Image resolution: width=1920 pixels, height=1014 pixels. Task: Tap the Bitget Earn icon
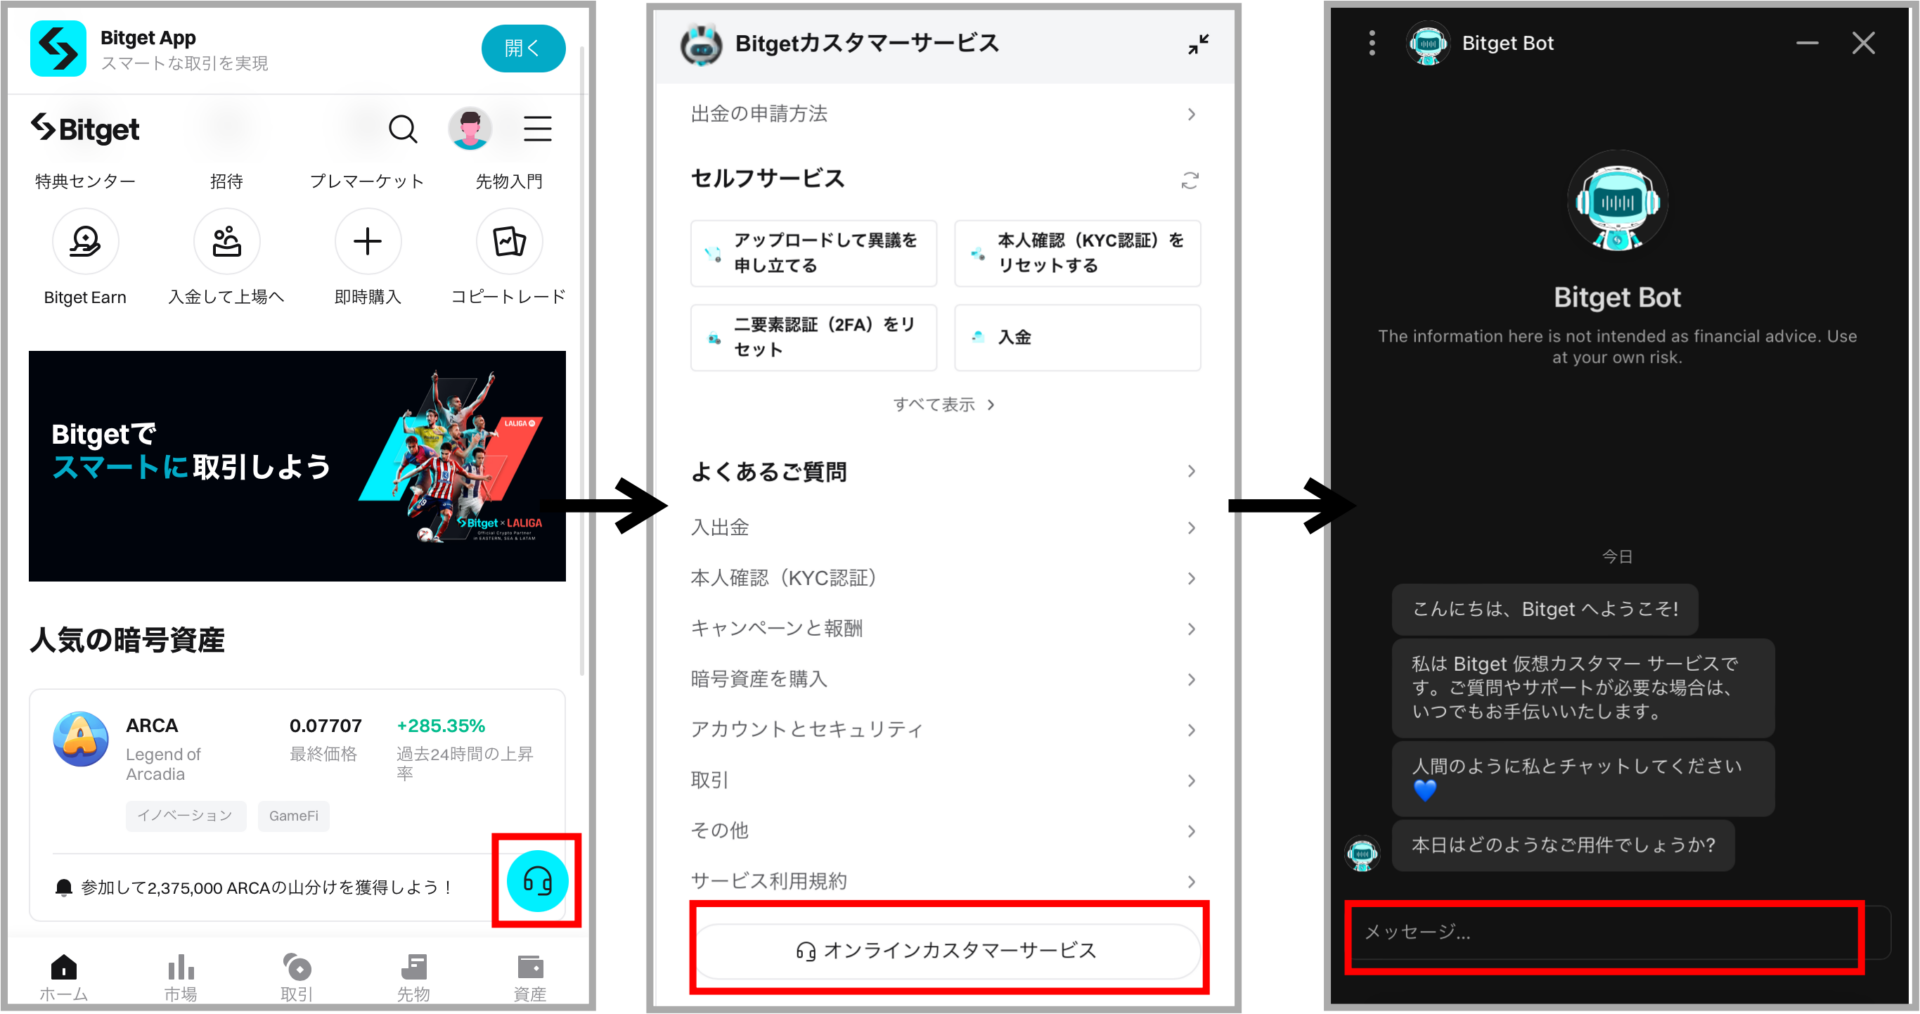tap(85, 241)
